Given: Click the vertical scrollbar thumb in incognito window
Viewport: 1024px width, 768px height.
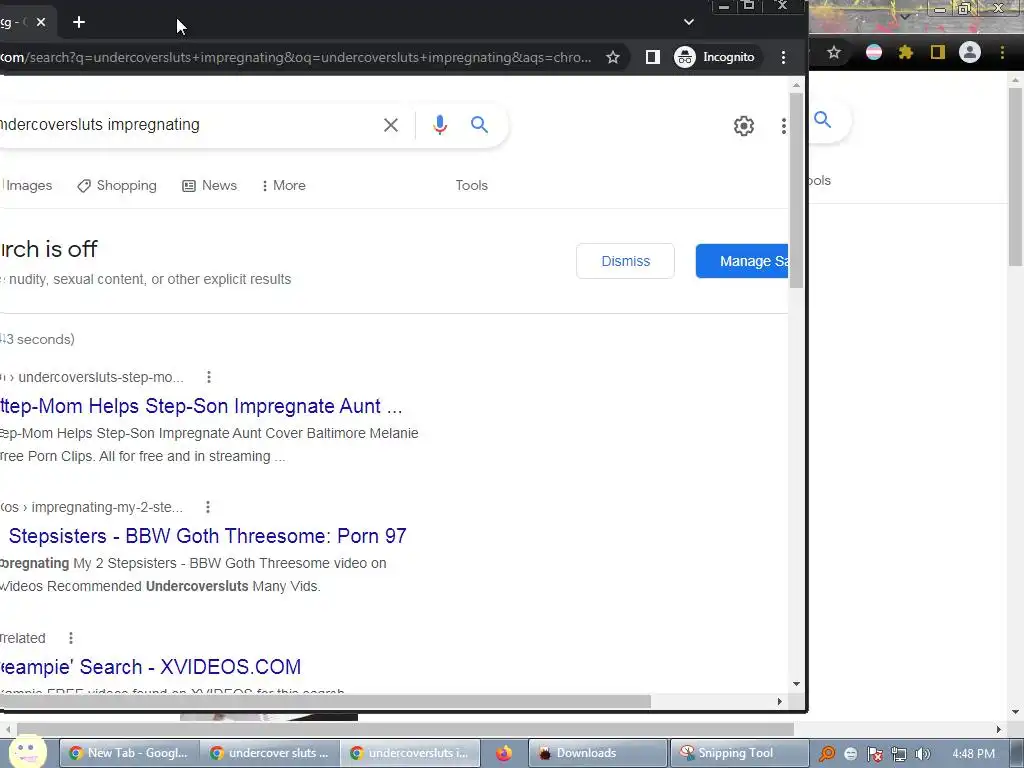Looking at the screenshot, I should (796, 189).
